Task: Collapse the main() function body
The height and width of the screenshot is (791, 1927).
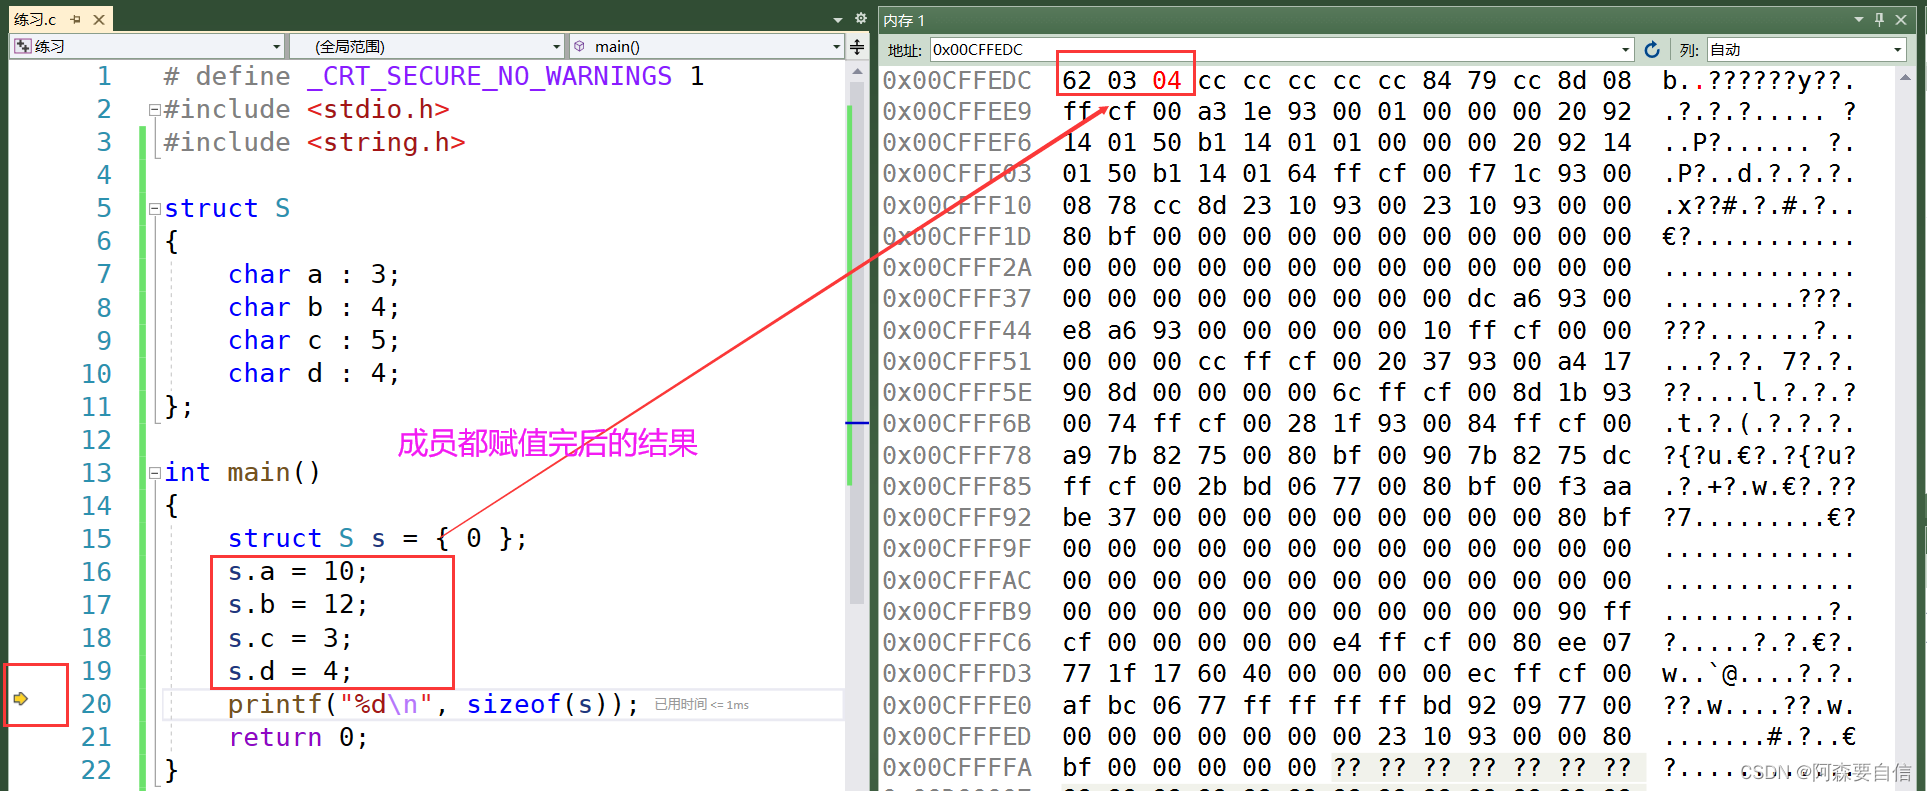Action: pyautogui.click(x=154, y=473)
